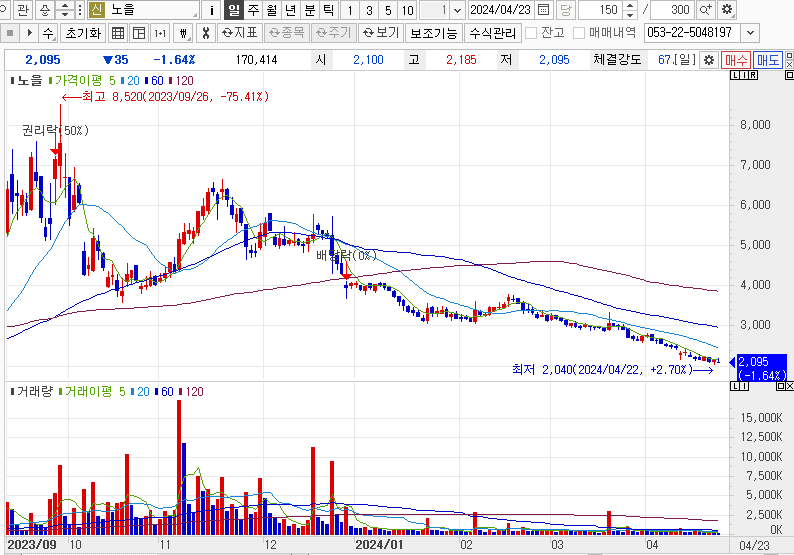The image size is (794, 555).
Task: Click the 신 stock market badge
Action: (96, 10)
